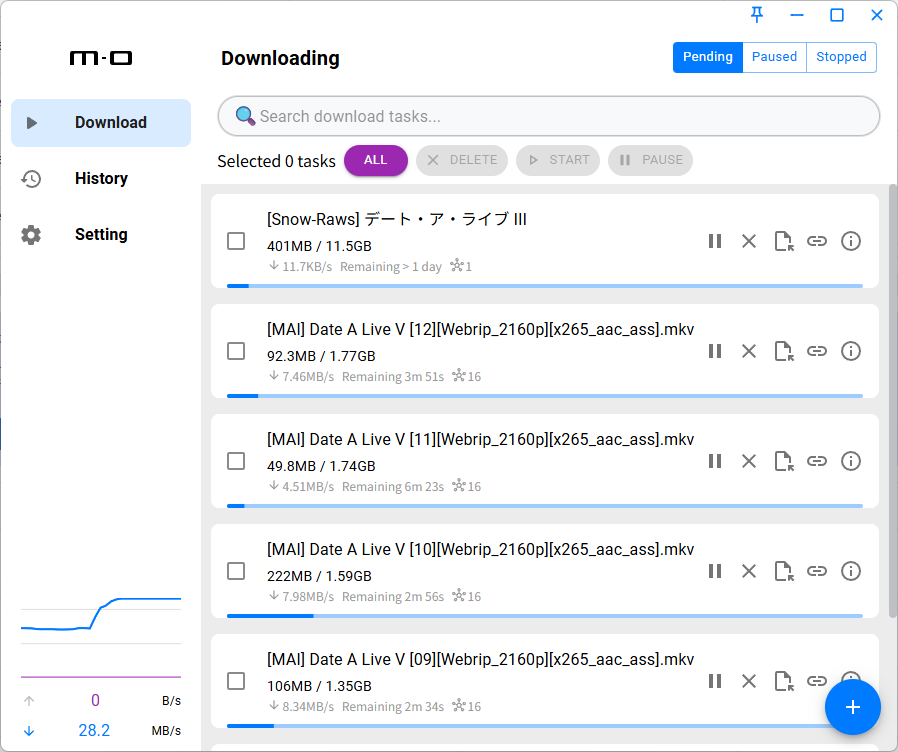Remove the Date A Live V [12] task
The image size is (898, 752).
[x=749, y=351]
